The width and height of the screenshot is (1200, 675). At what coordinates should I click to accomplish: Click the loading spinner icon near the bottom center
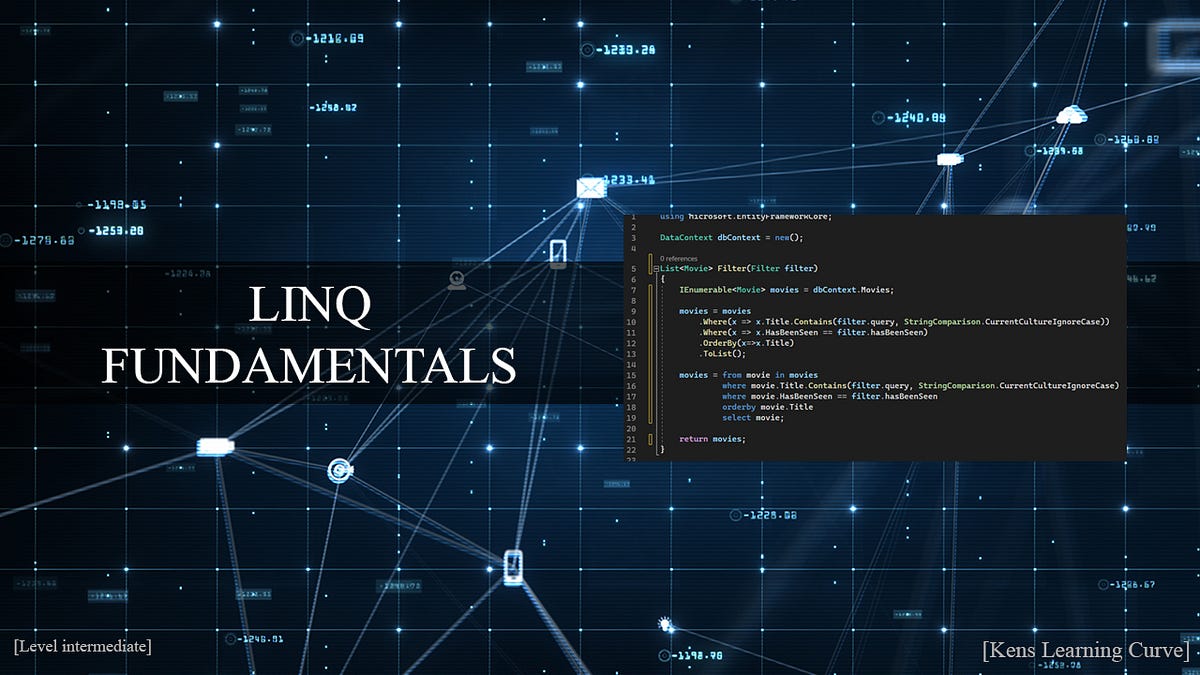(x=663, y=623)
